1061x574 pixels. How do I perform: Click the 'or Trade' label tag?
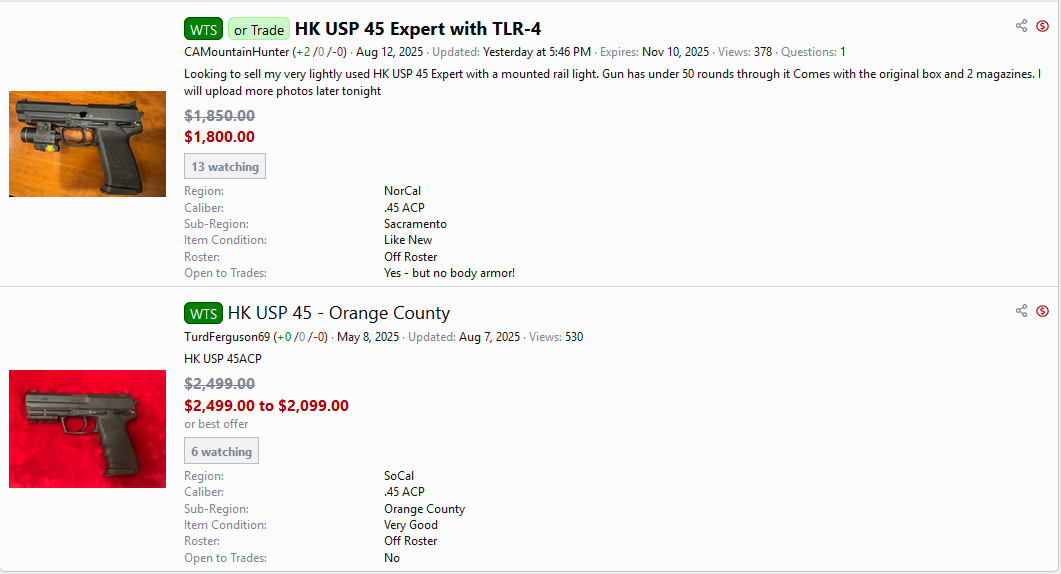259,29
